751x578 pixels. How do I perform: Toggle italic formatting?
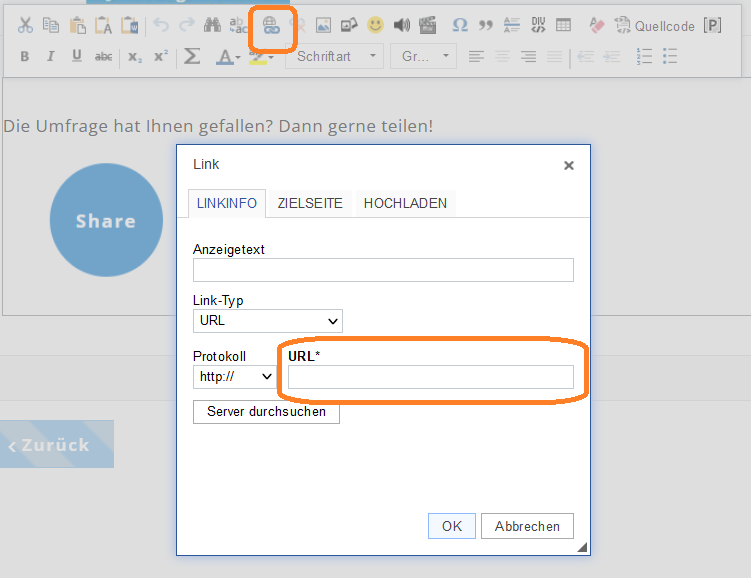[50, 57]
